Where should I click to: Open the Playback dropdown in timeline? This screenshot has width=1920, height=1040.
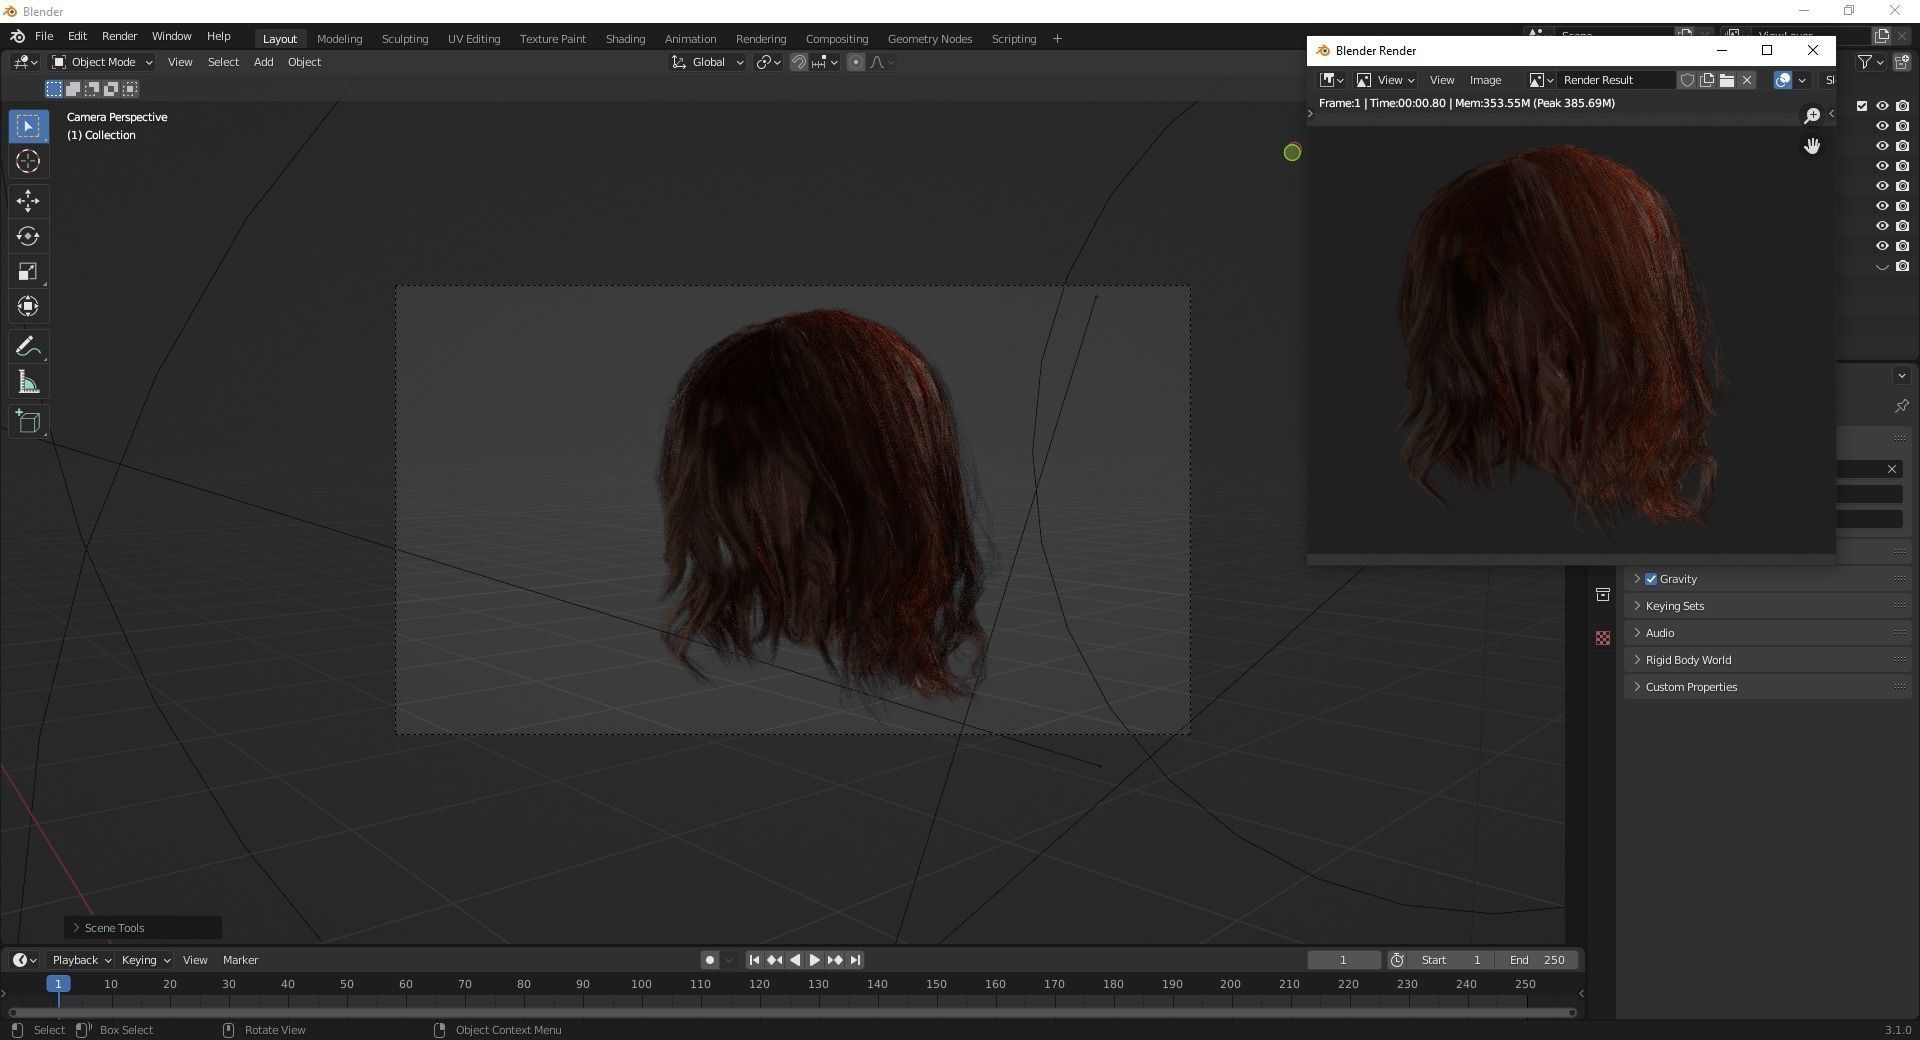81,960
